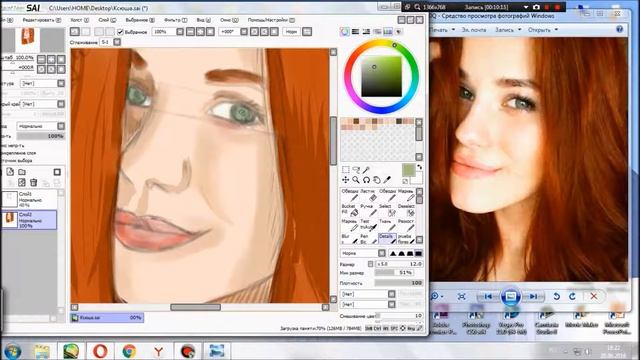Toggle the RGB slider panel button

[356, 31]
